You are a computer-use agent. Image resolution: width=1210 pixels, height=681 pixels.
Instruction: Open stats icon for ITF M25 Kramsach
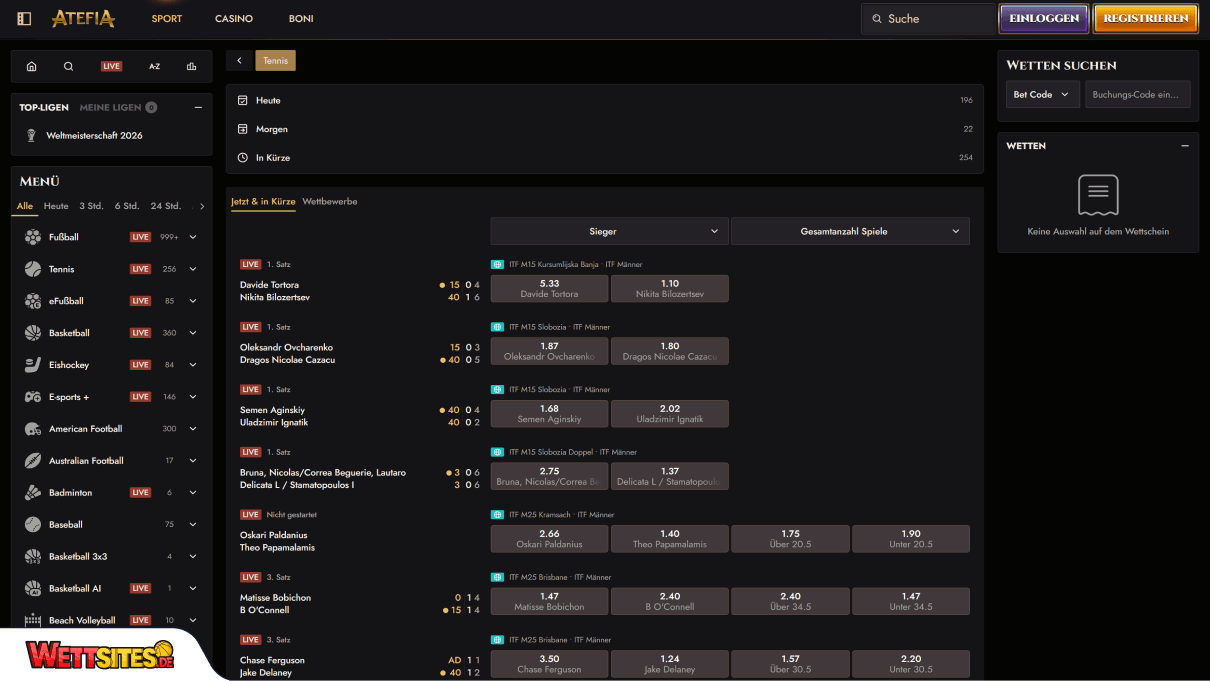pyautogui.click(x=497, y=515)
